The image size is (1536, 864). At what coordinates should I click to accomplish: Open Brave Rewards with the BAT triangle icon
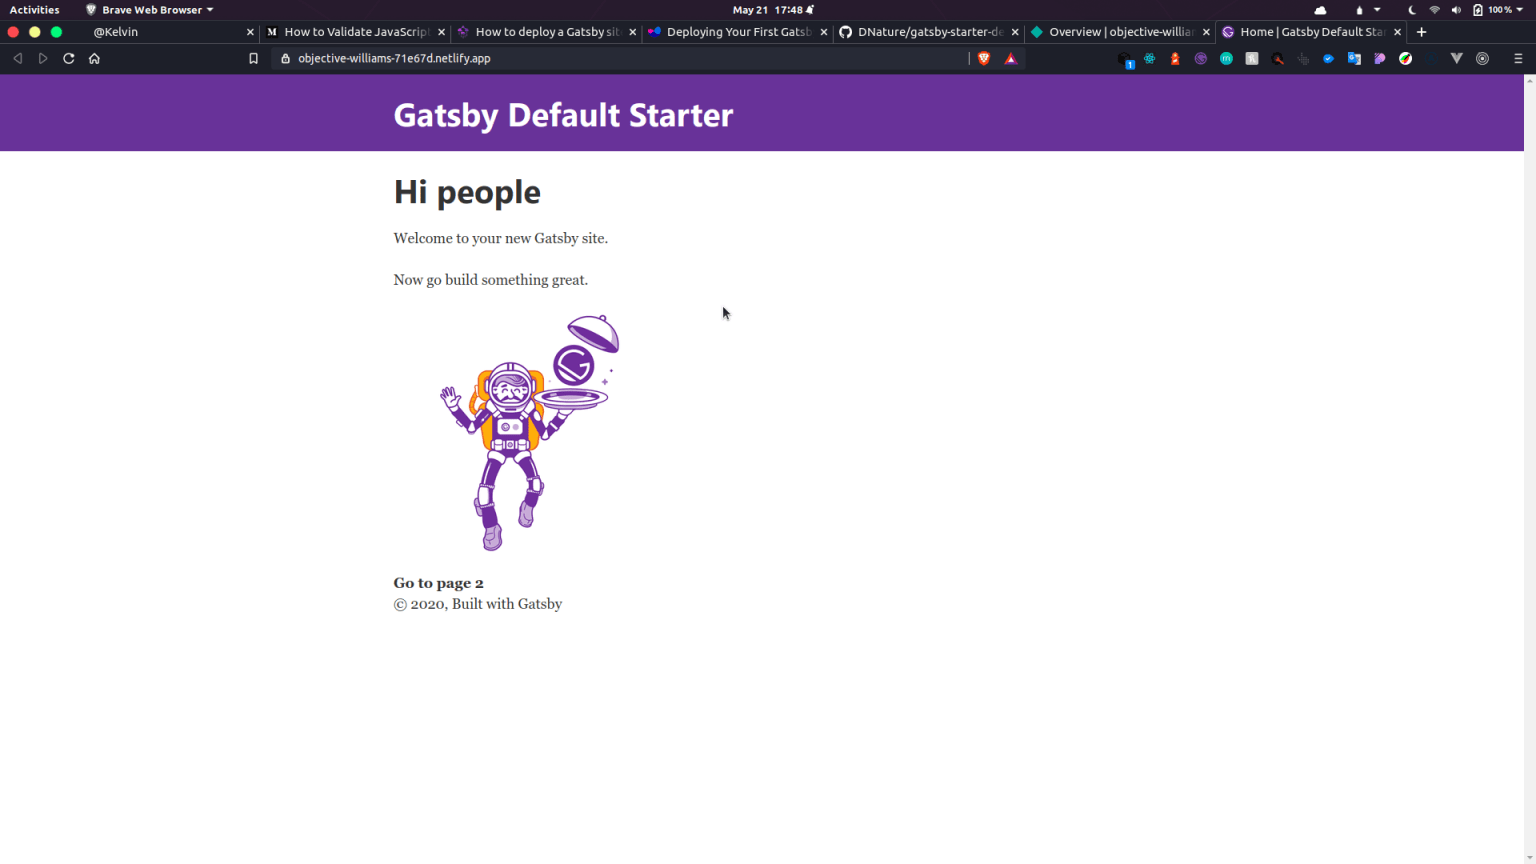tap(1011, 58)
